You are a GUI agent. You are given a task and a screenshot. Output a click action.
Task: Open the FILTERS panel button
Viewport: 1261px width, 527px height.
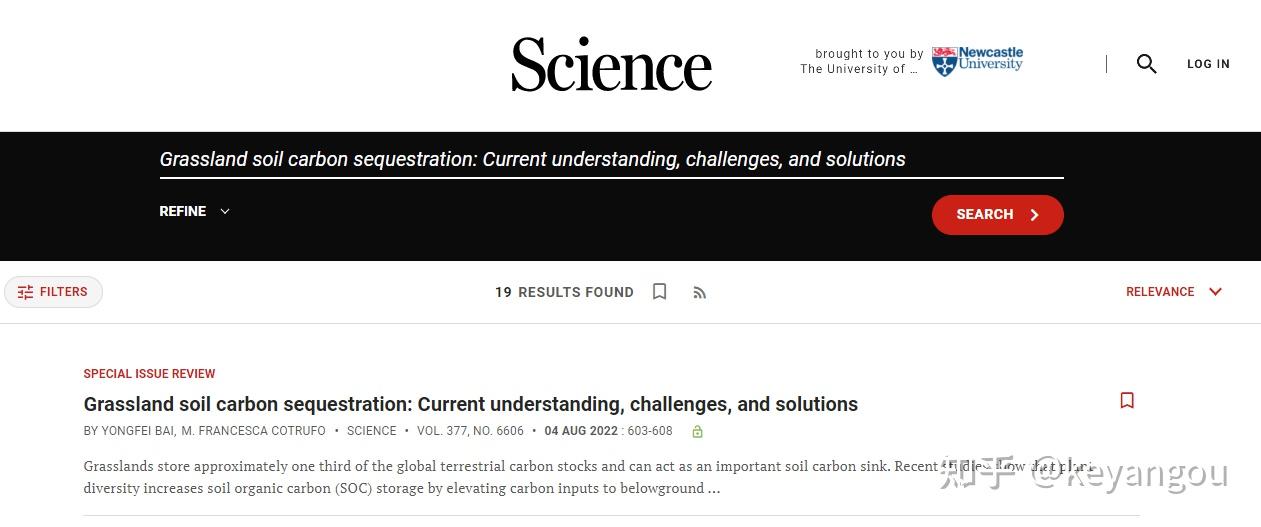tap(53, 292)
